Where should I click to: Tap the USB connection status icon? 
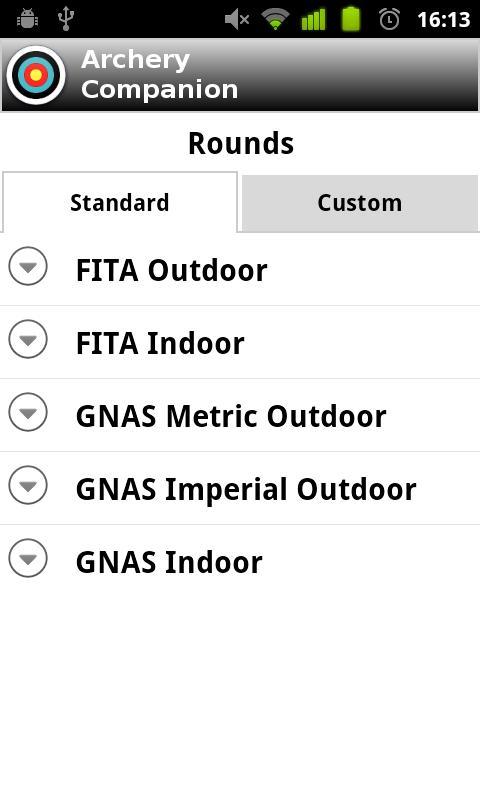[x=66, y=18]
